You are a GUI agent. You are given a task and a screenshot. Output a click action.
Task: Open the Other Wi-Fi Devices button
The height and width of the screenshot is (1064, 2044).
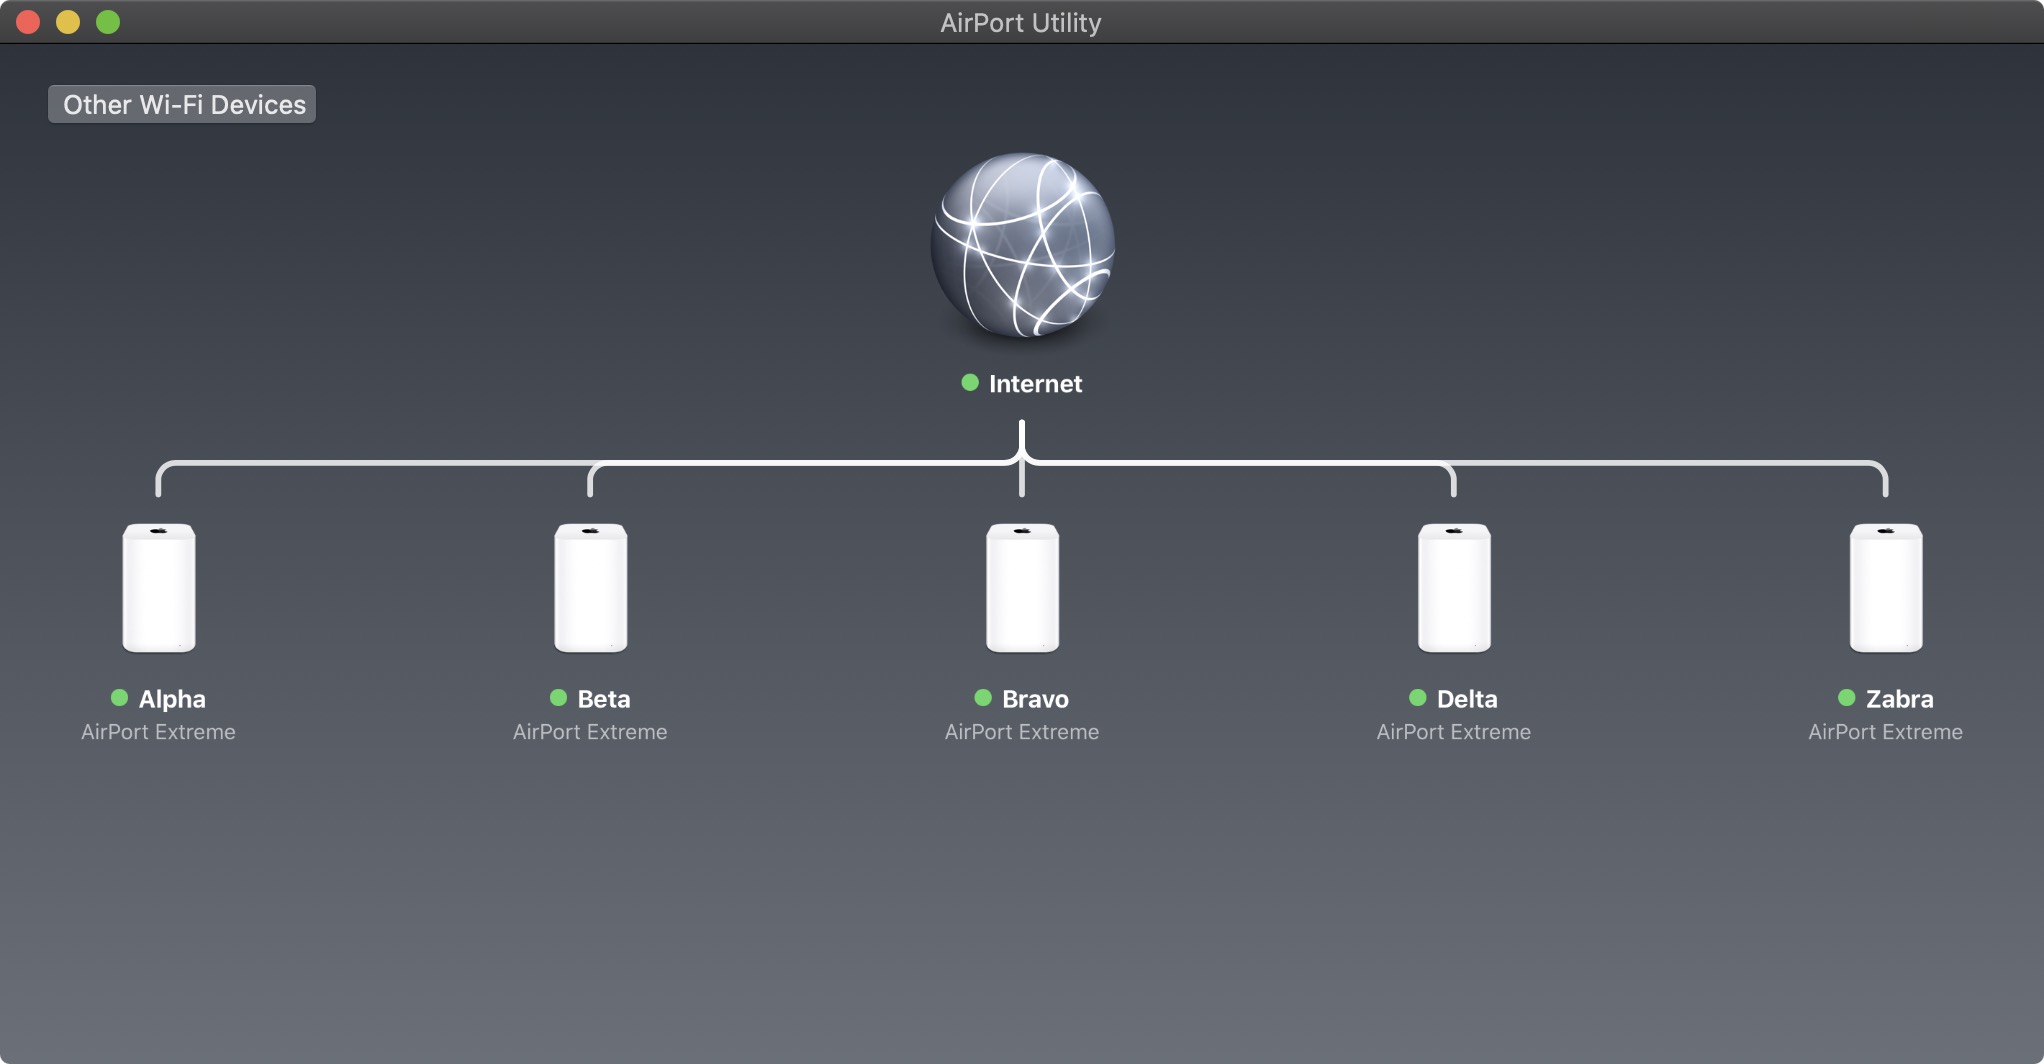coord(183,105)
